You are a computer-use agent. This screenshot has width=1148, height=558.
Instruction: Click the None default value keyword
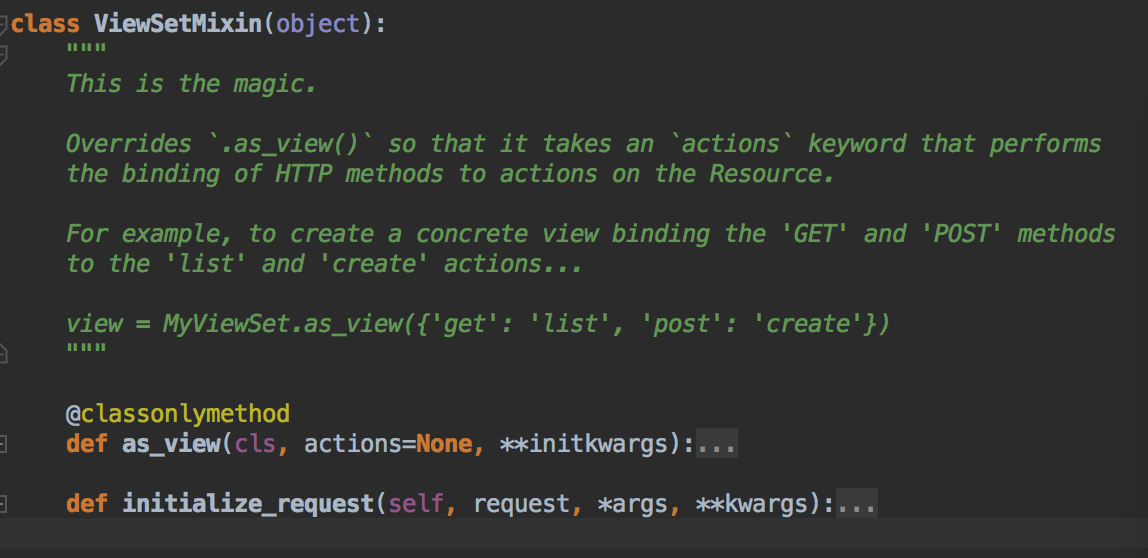(444, 444)
